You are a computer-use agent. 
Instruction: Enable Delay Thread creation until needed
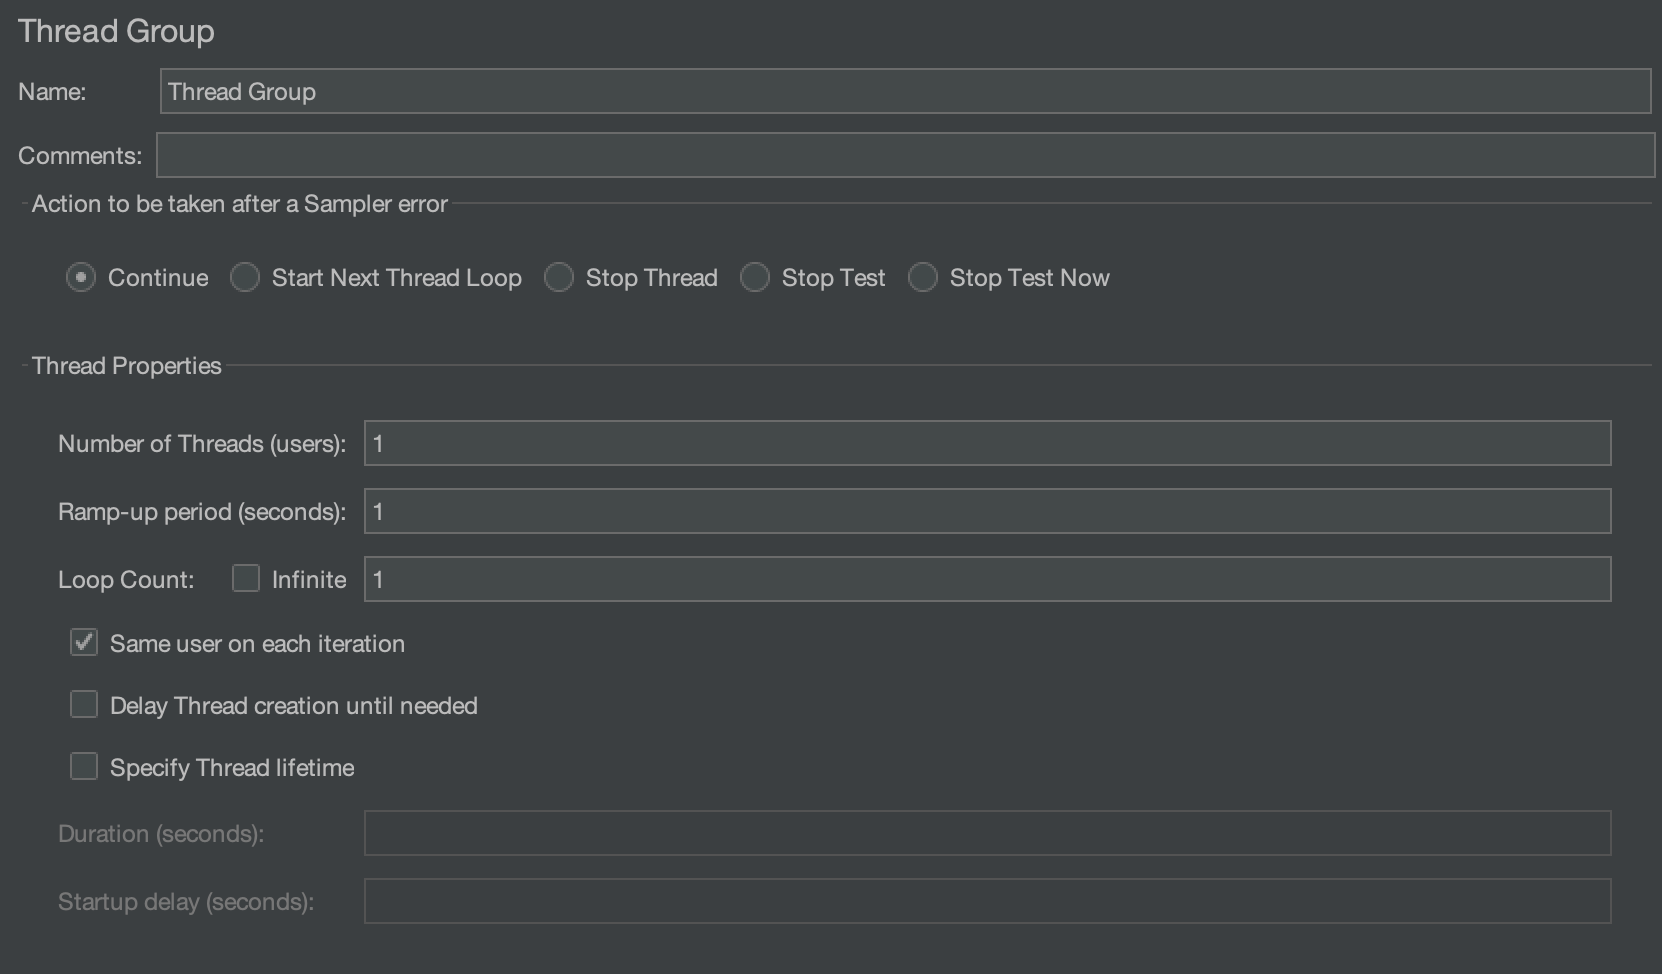(84, 705)
